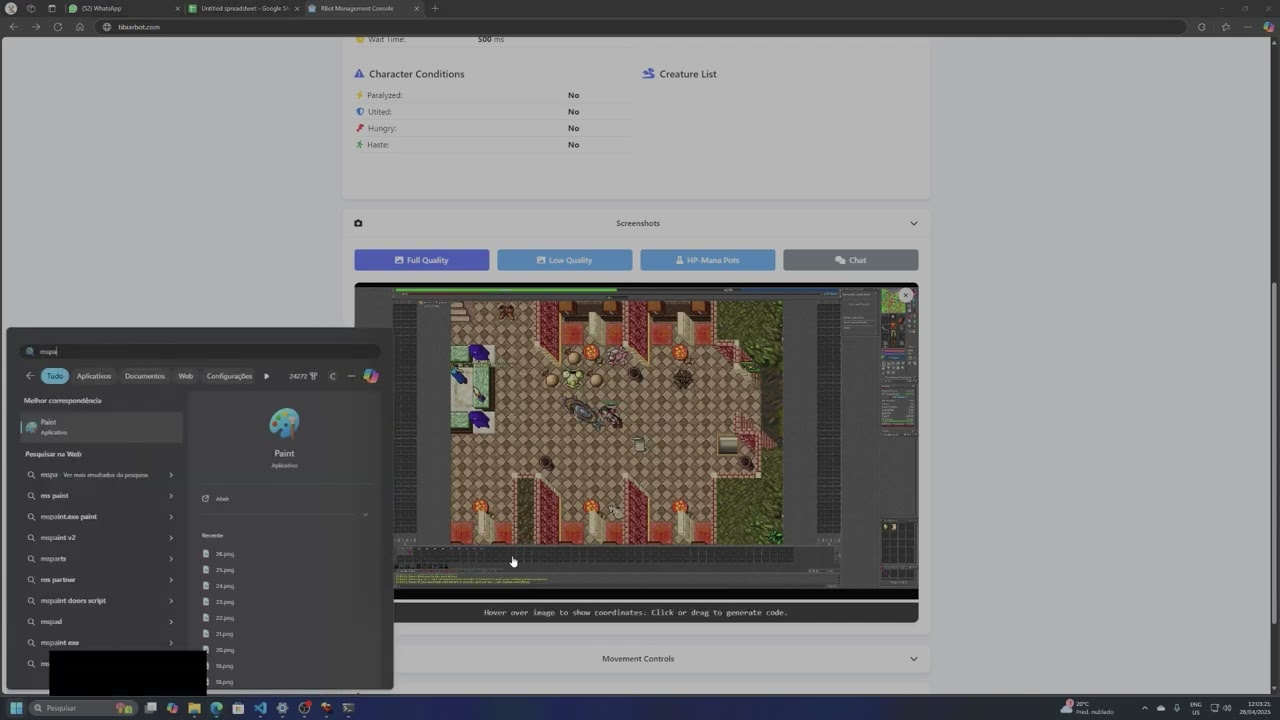Open the terminal icon on the taskbar
This screenshot has height=720, width=1280.
348,708
